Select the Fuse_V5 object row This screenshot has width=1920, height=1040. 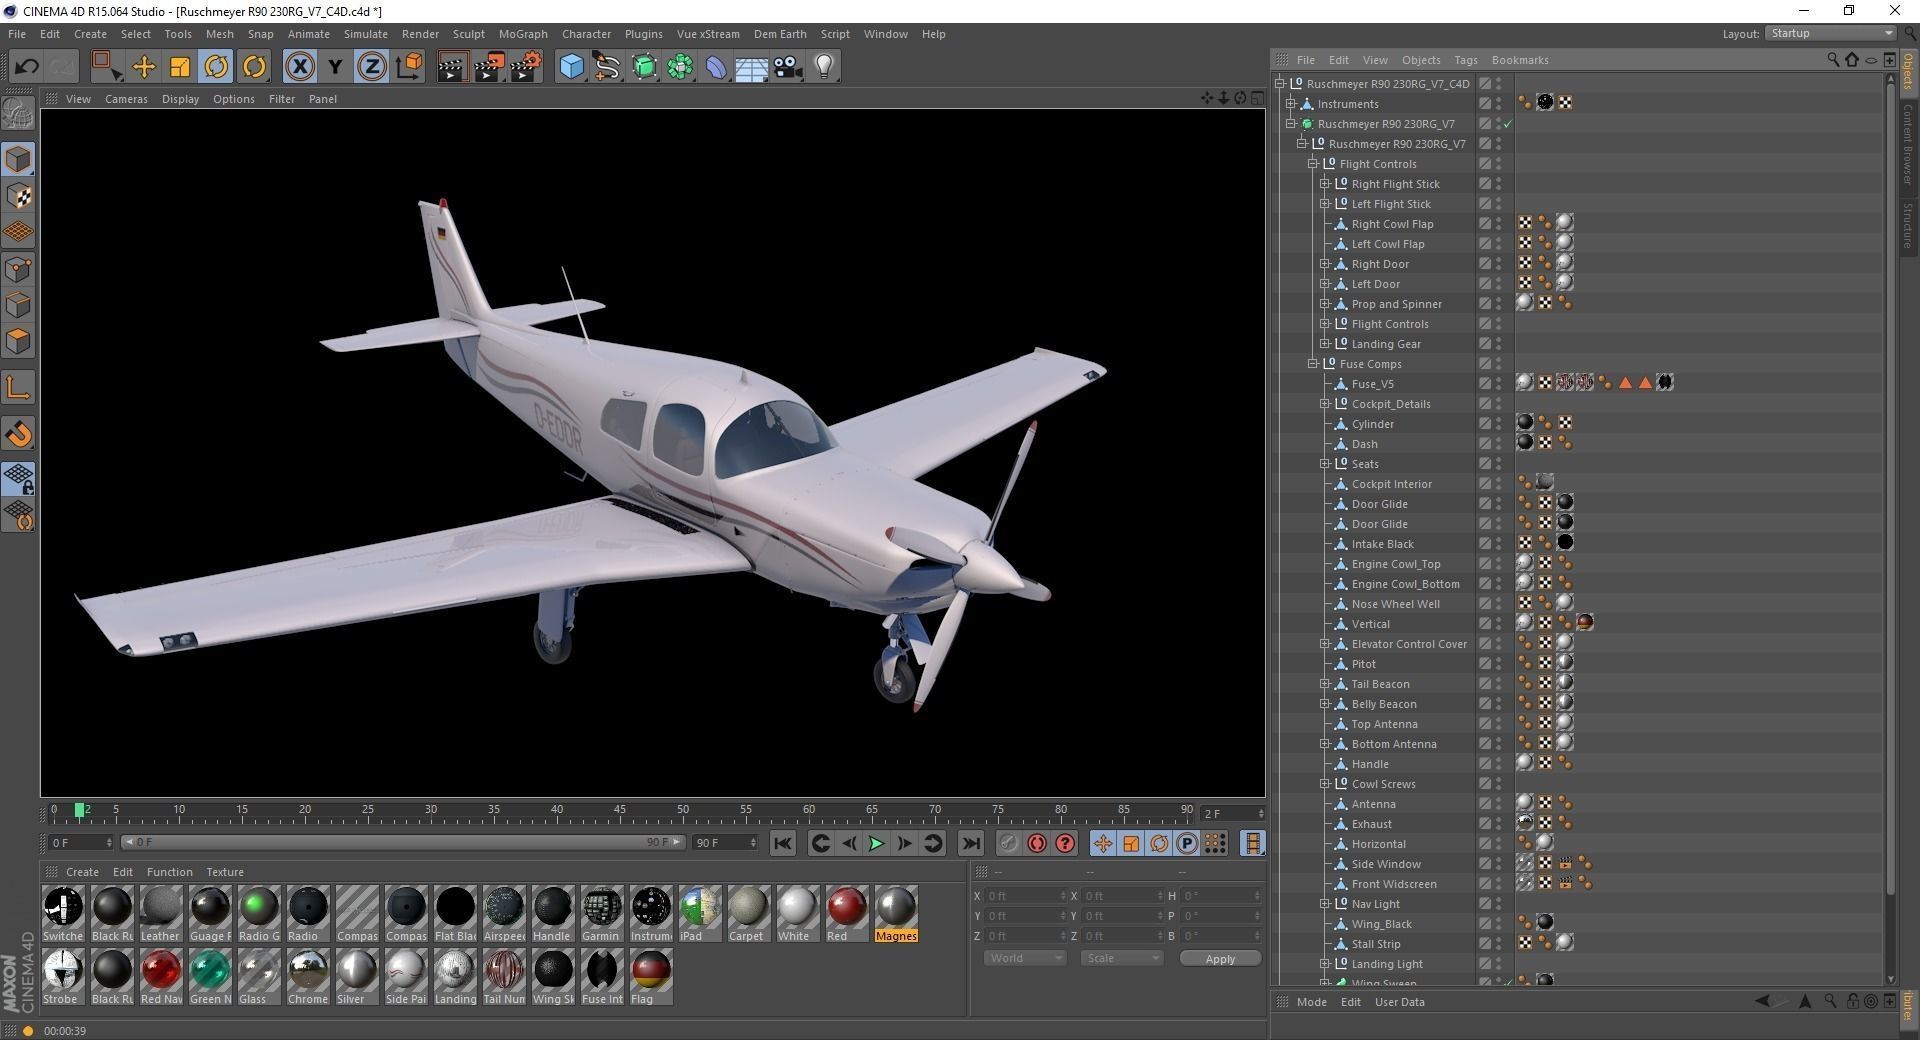(1372, 384)
